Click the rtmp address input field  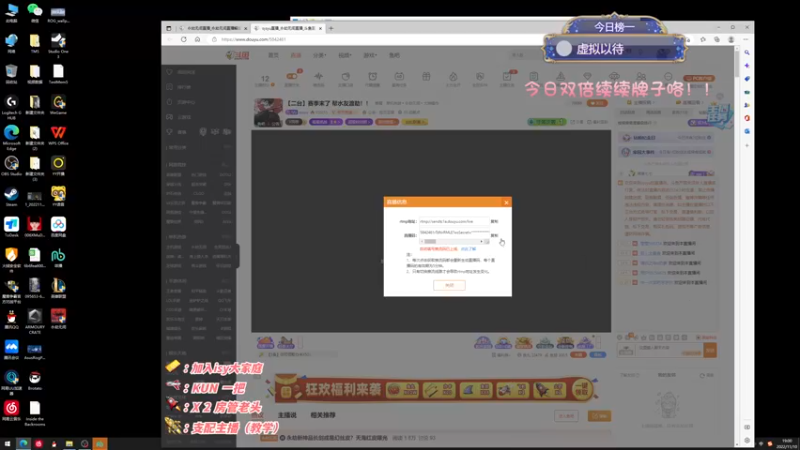point(454,221)
